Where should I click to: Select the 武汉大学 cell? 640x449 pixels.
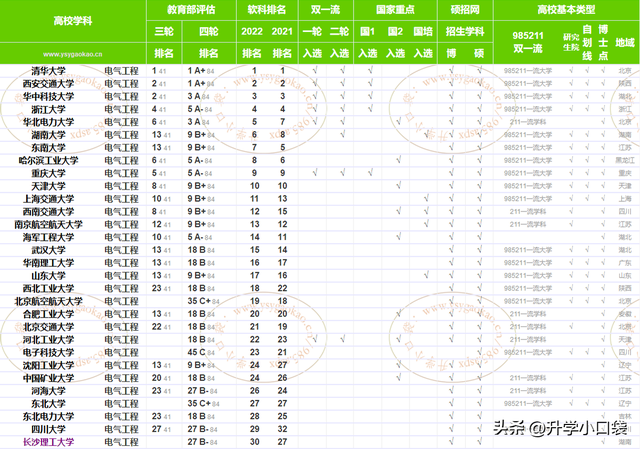coord(48,250)
